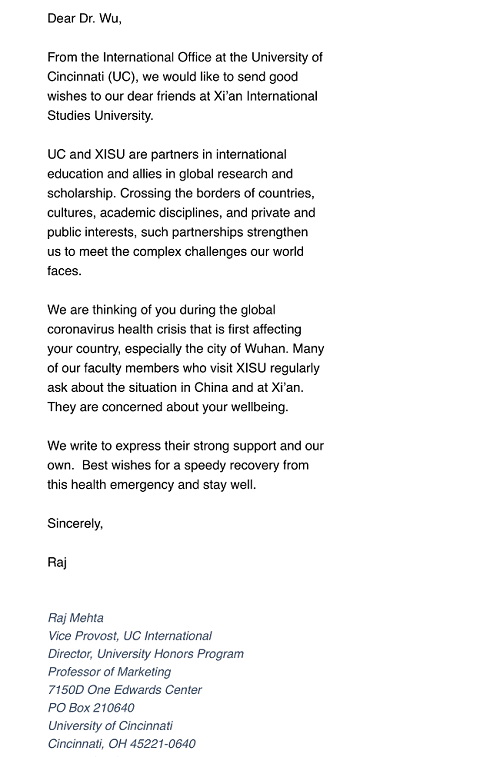Click 'Xi'an International' in the first paragraph

point(265,96)
